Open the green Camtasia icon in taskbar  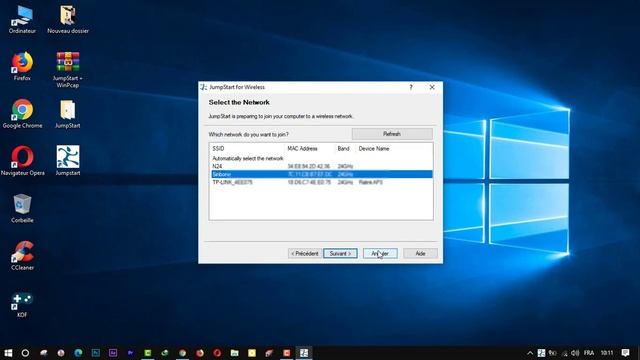click(148, 353)
